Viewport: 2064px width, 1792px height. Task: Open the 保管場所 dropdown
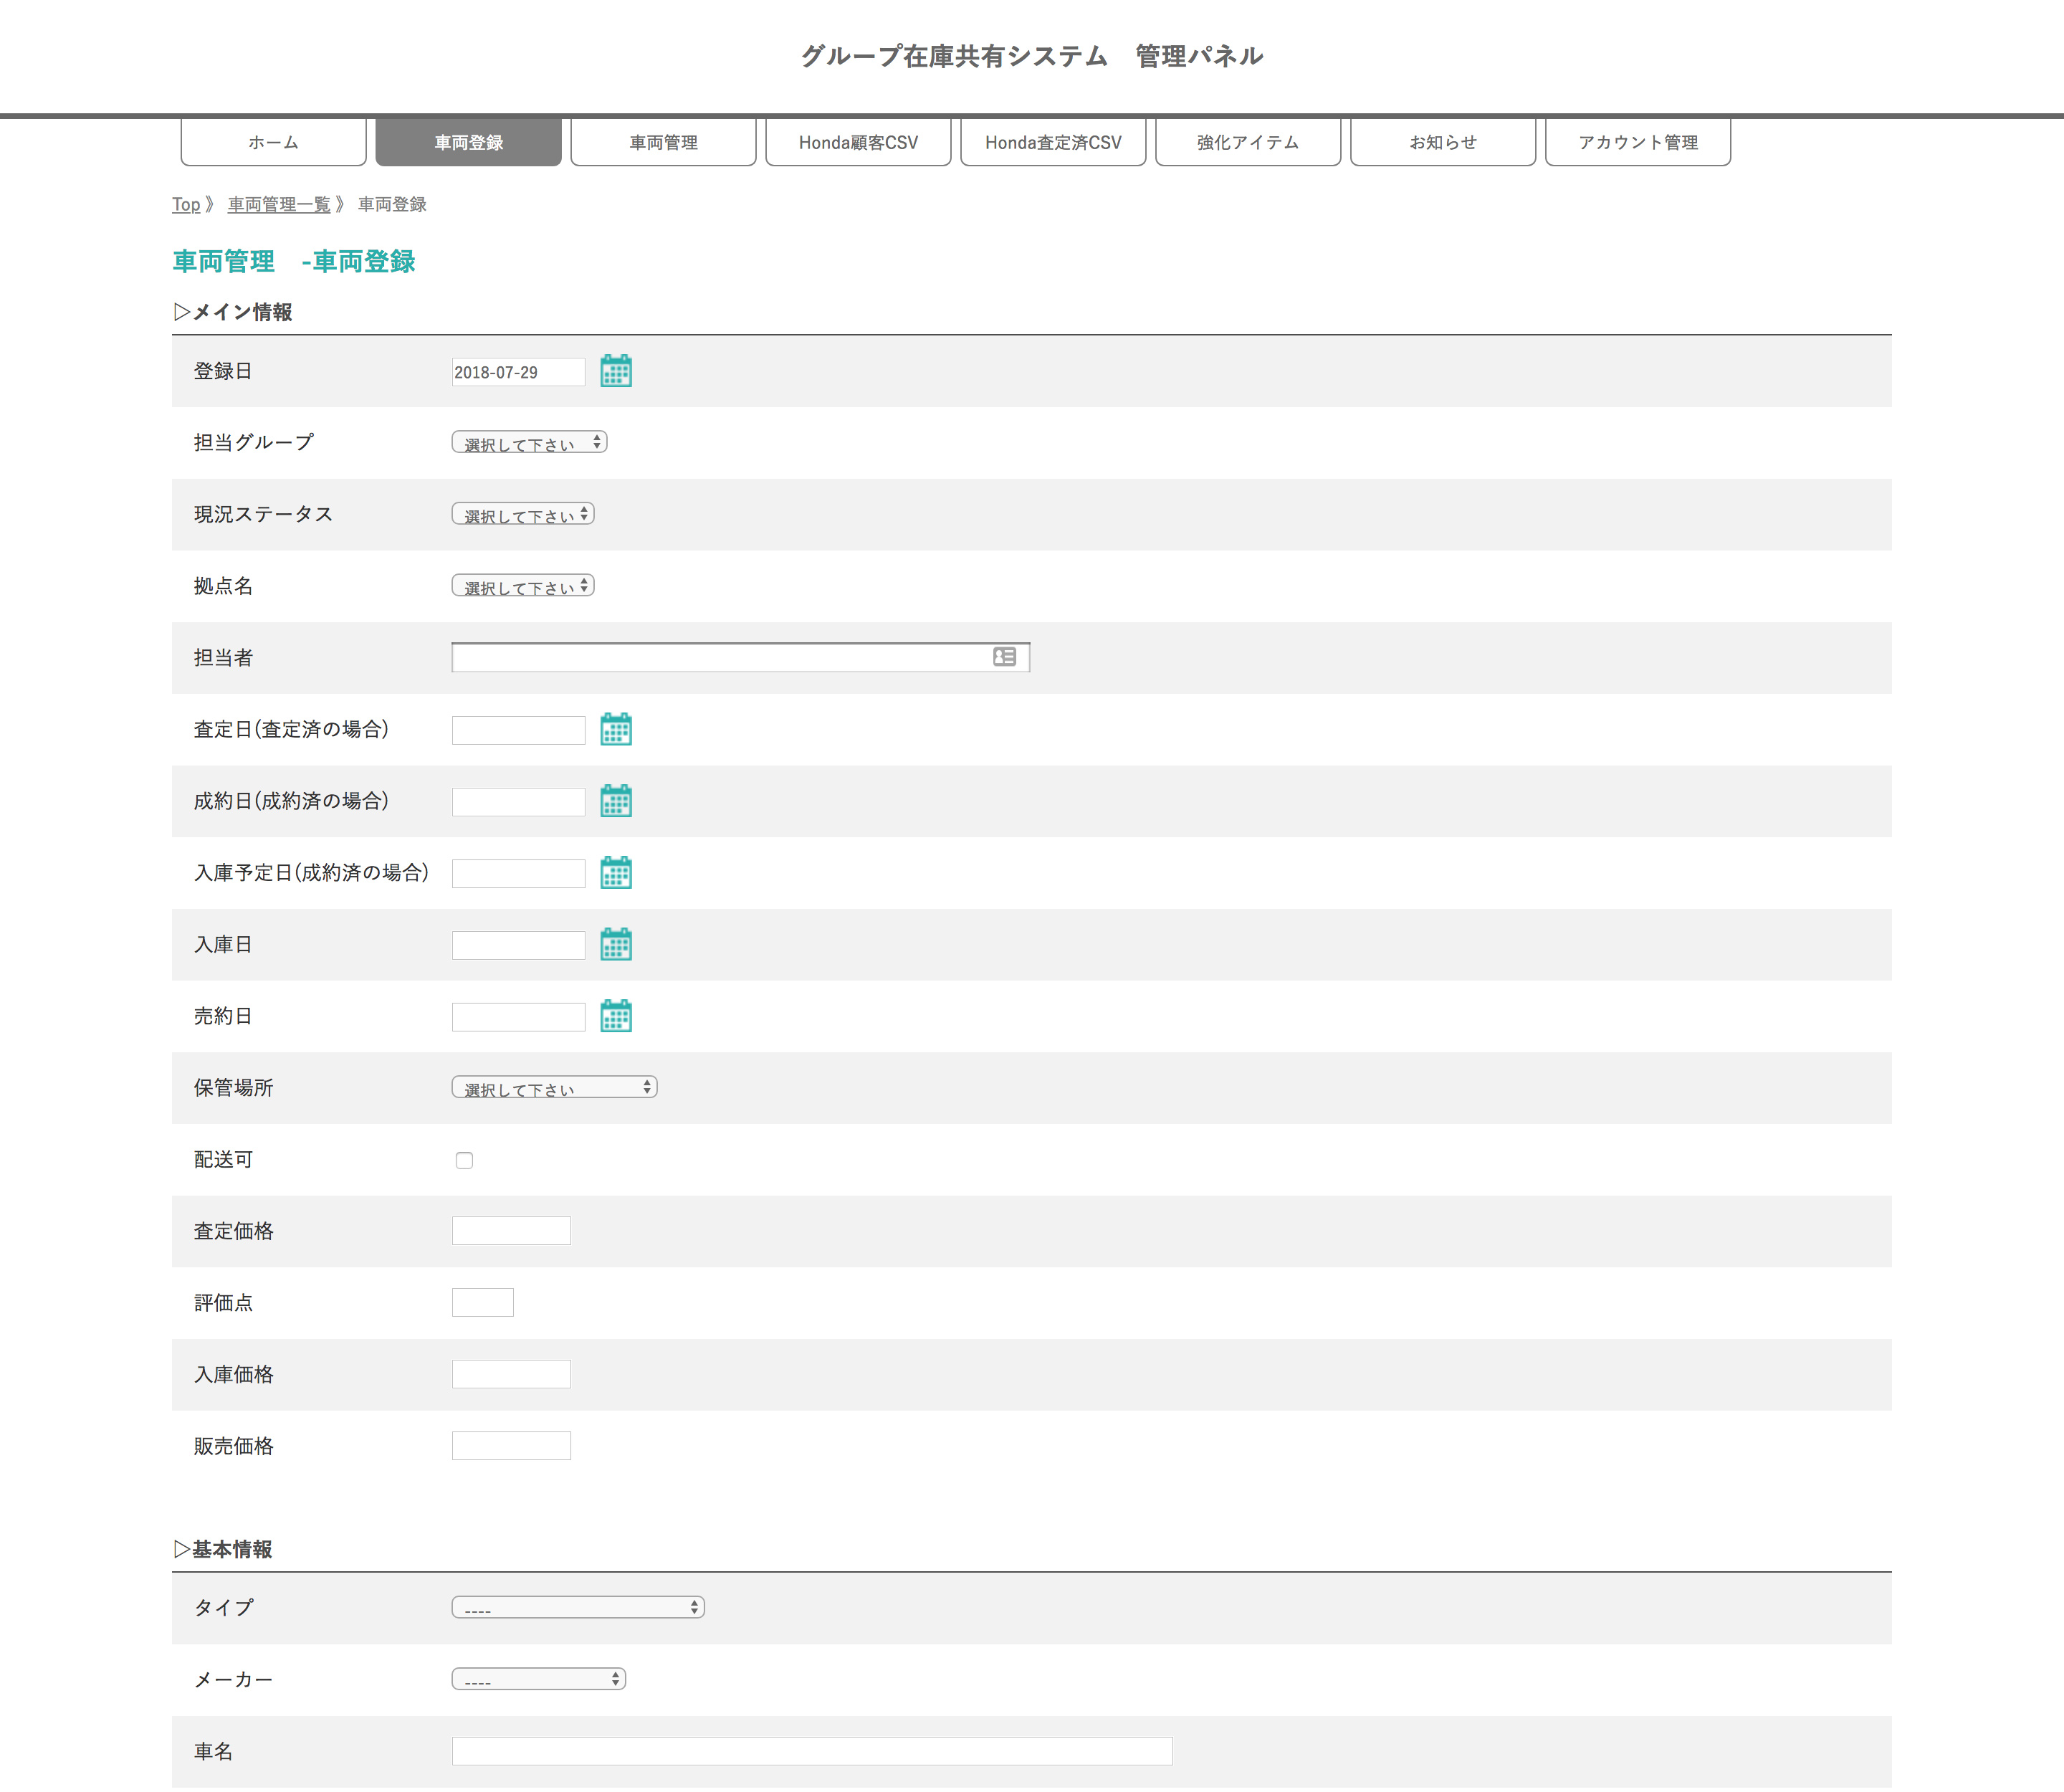pos(555,1087)
